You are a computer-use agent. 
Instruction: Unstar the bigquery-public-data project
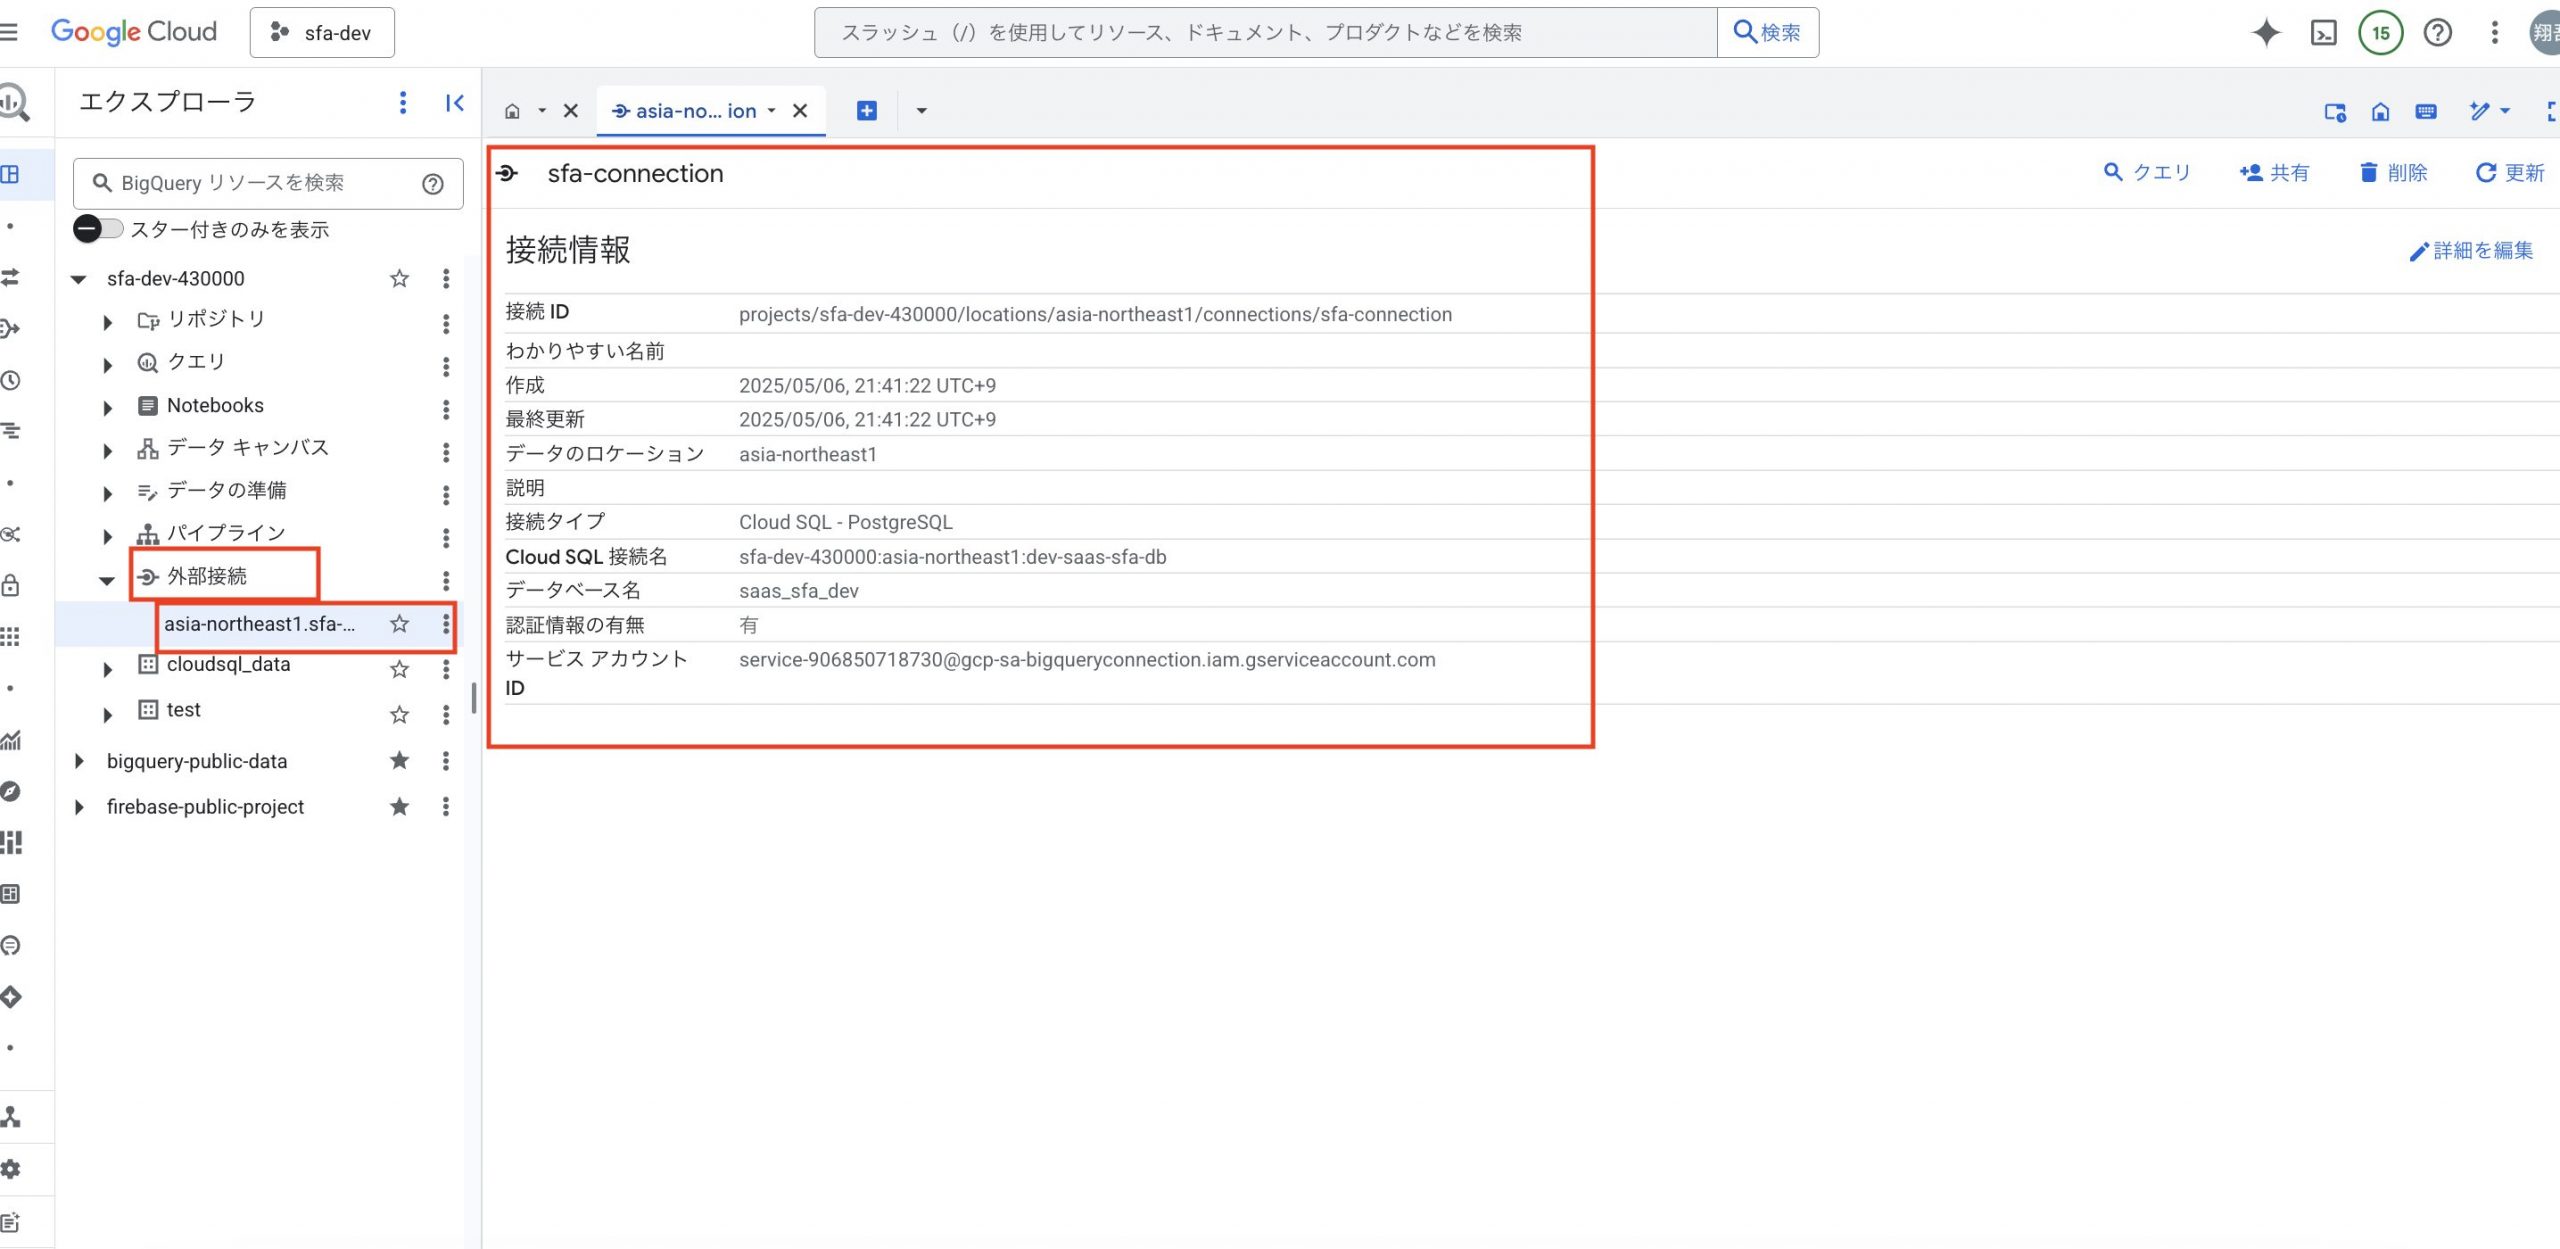[399, 761]
